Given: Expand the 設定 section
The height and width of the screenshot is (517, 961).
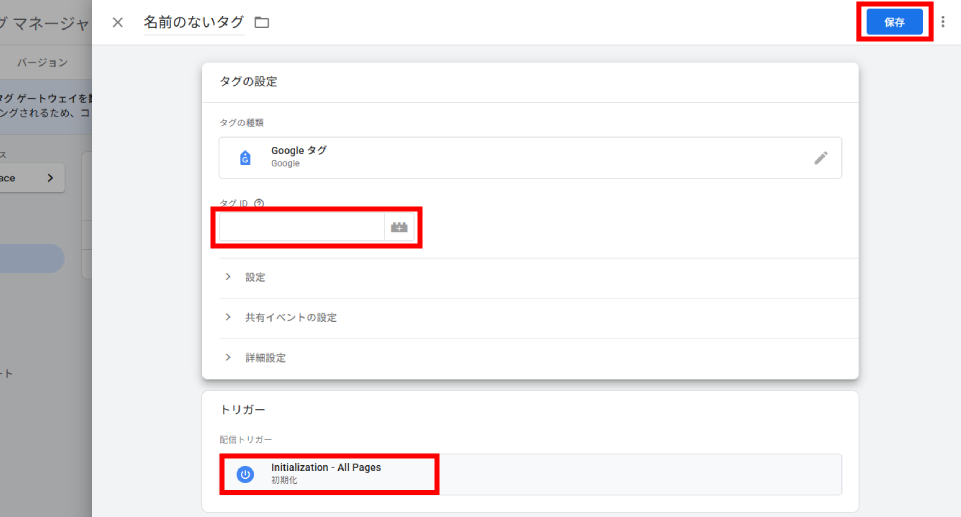Looking at the screenshot, I should [x=255, y=277].
